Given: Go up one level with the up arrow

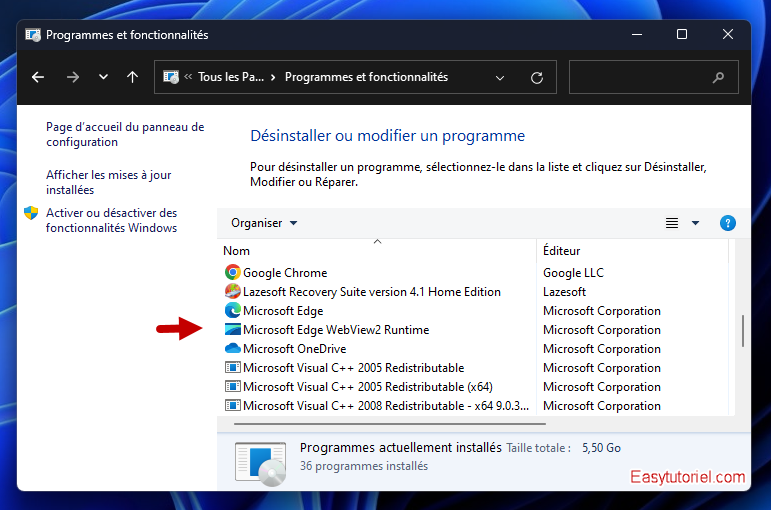Looking at the screenshot, I should 132,77.
